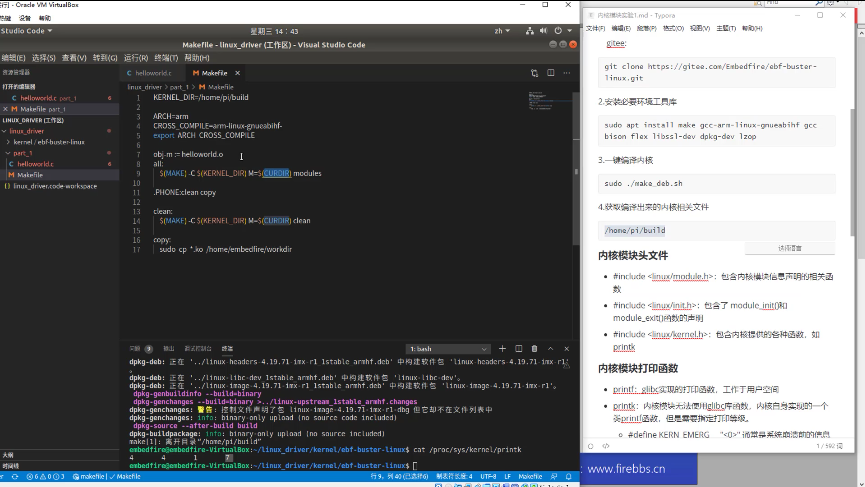Open the Typora 格式(O) menu
The width and height of the screenshot is (865, 487).
point(673,28)
